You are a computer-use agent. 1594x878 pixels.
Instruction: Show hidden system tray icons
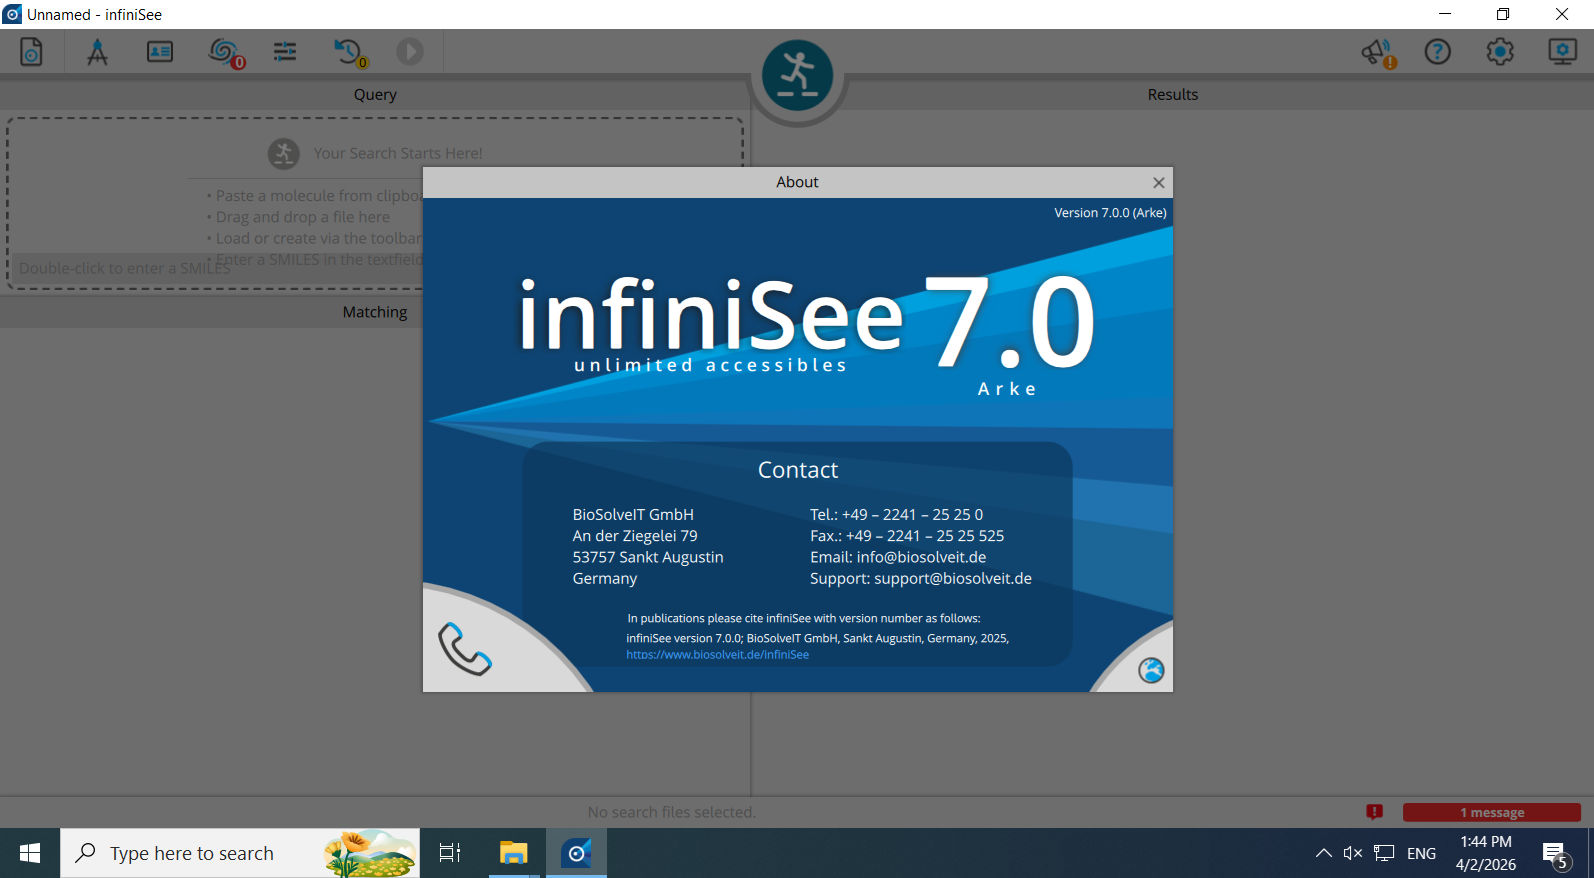1323,853
